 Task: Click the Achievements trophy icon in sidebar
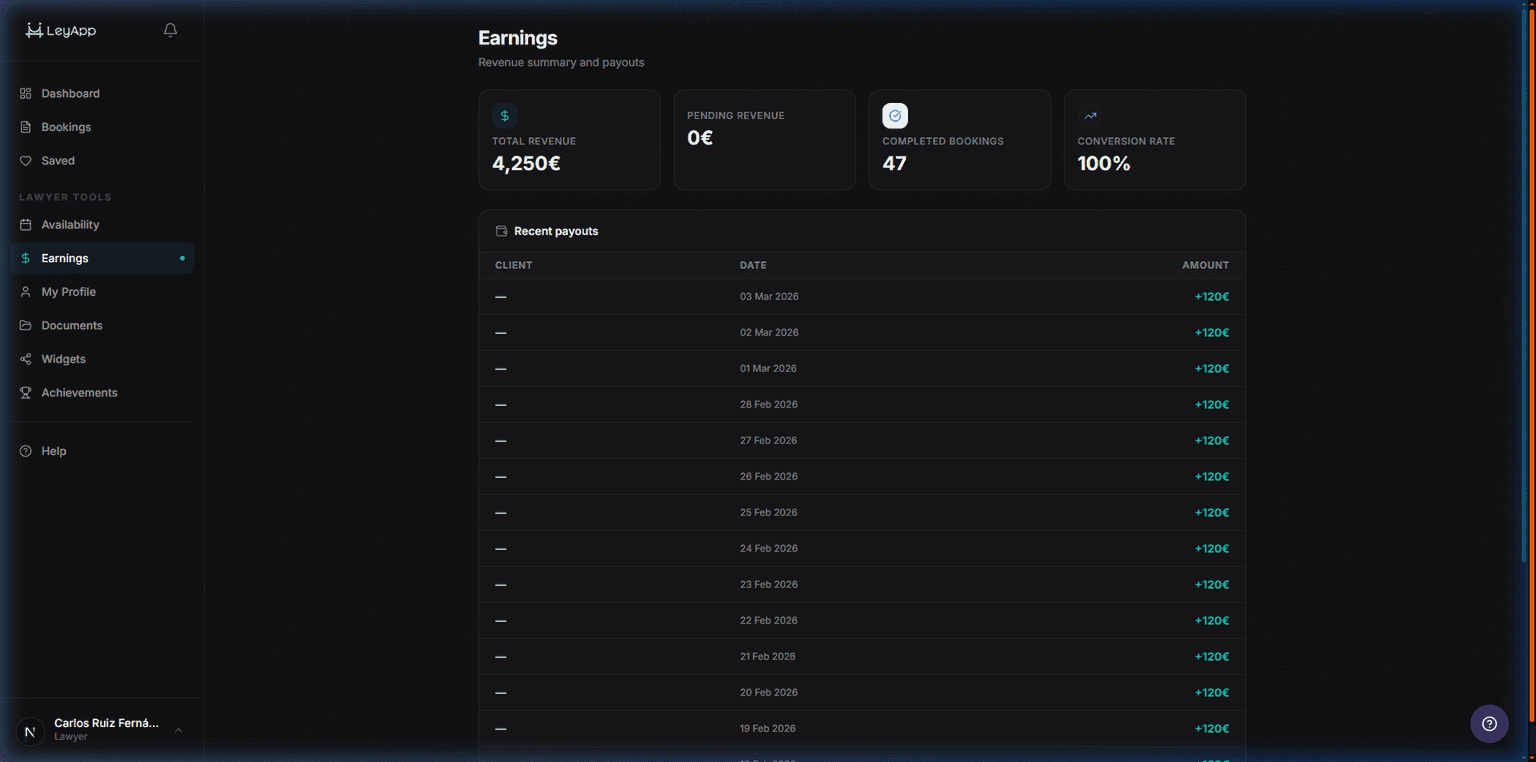(24, 392)
